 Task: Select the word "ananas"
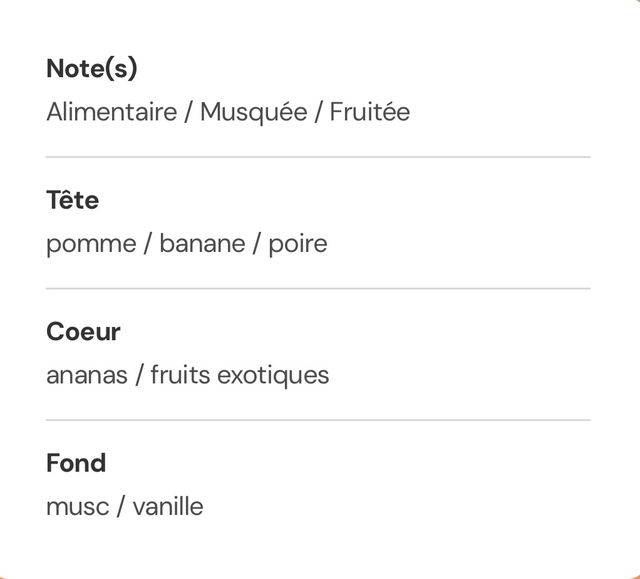(87, 376)
